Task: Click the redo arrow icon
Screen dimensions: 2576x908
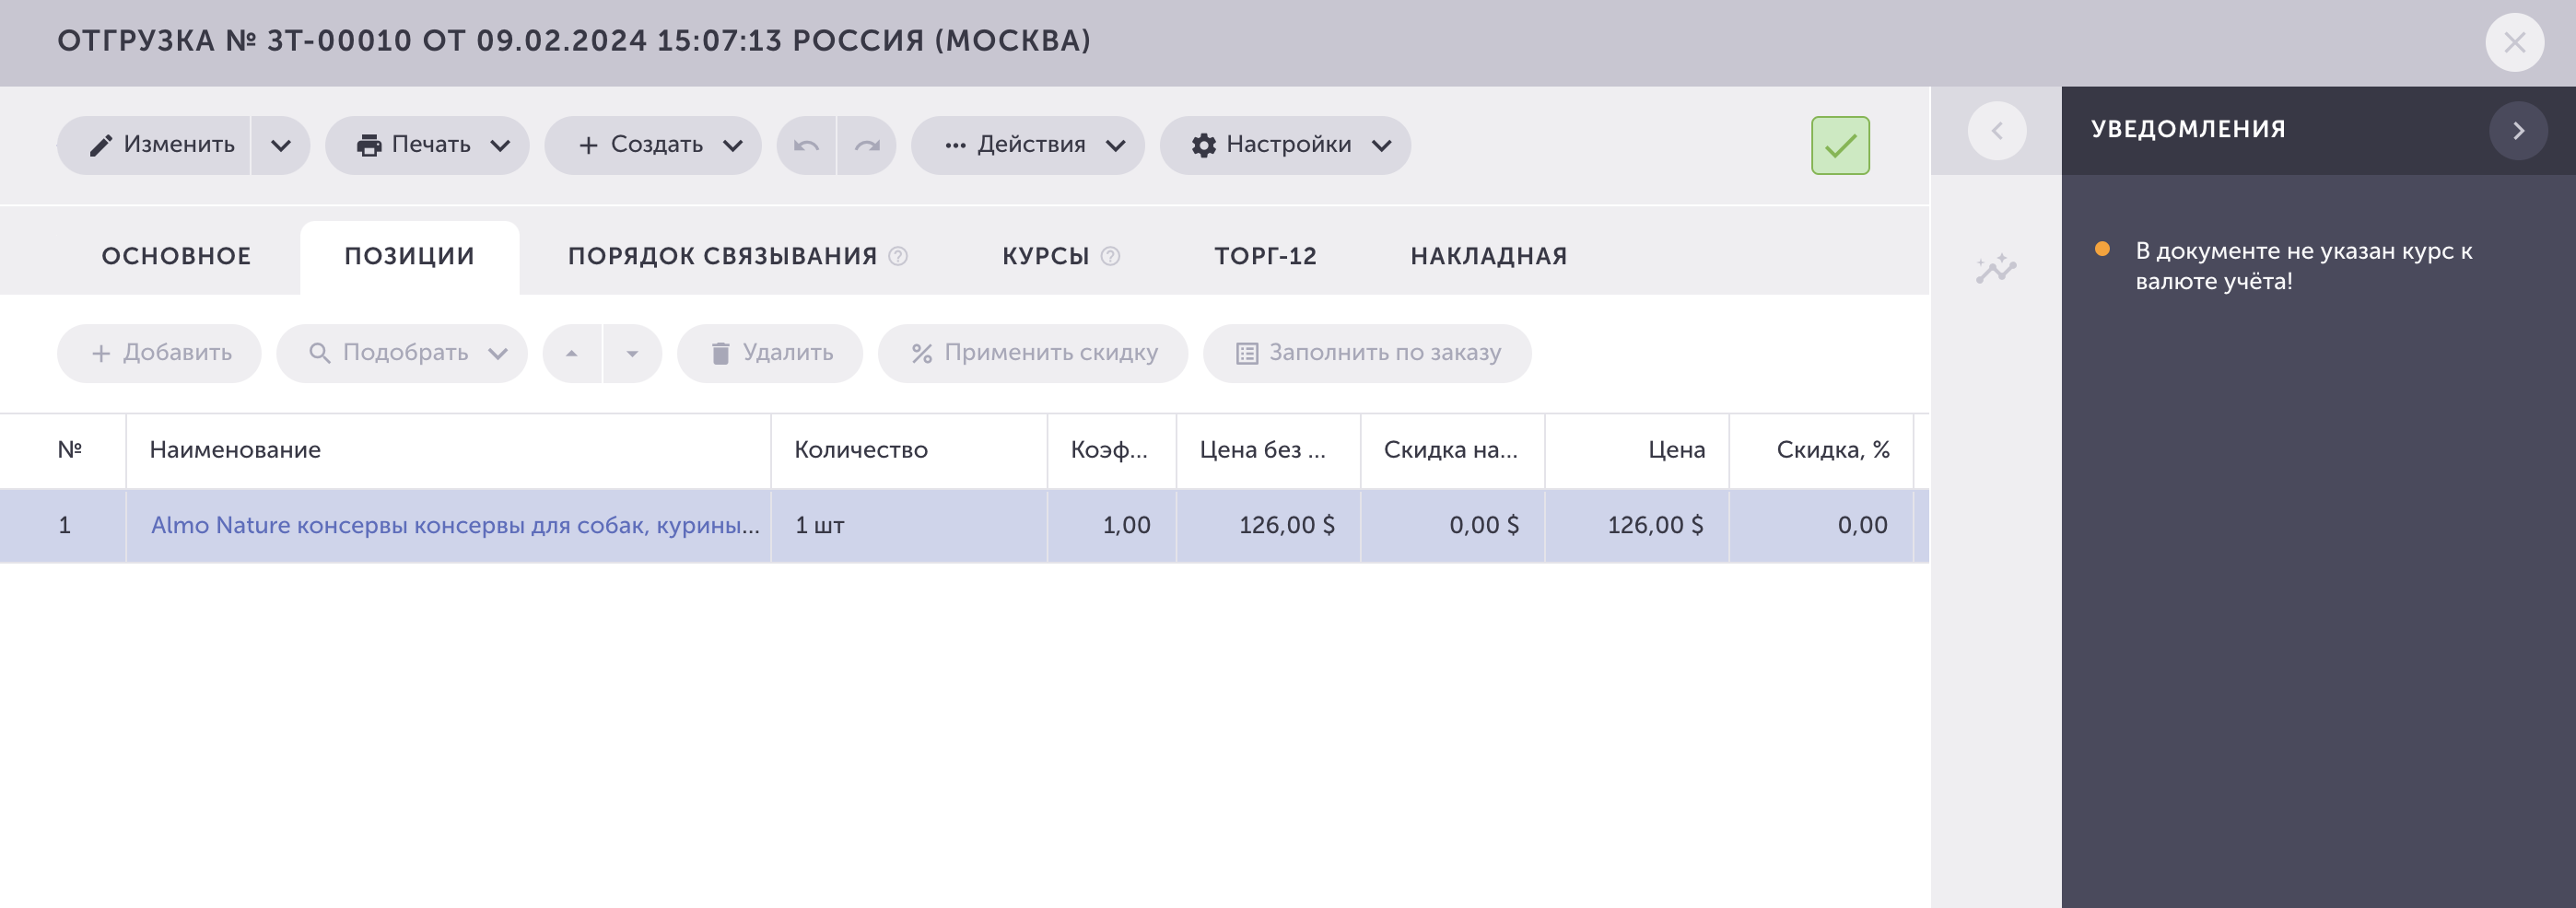Action: 867,145
